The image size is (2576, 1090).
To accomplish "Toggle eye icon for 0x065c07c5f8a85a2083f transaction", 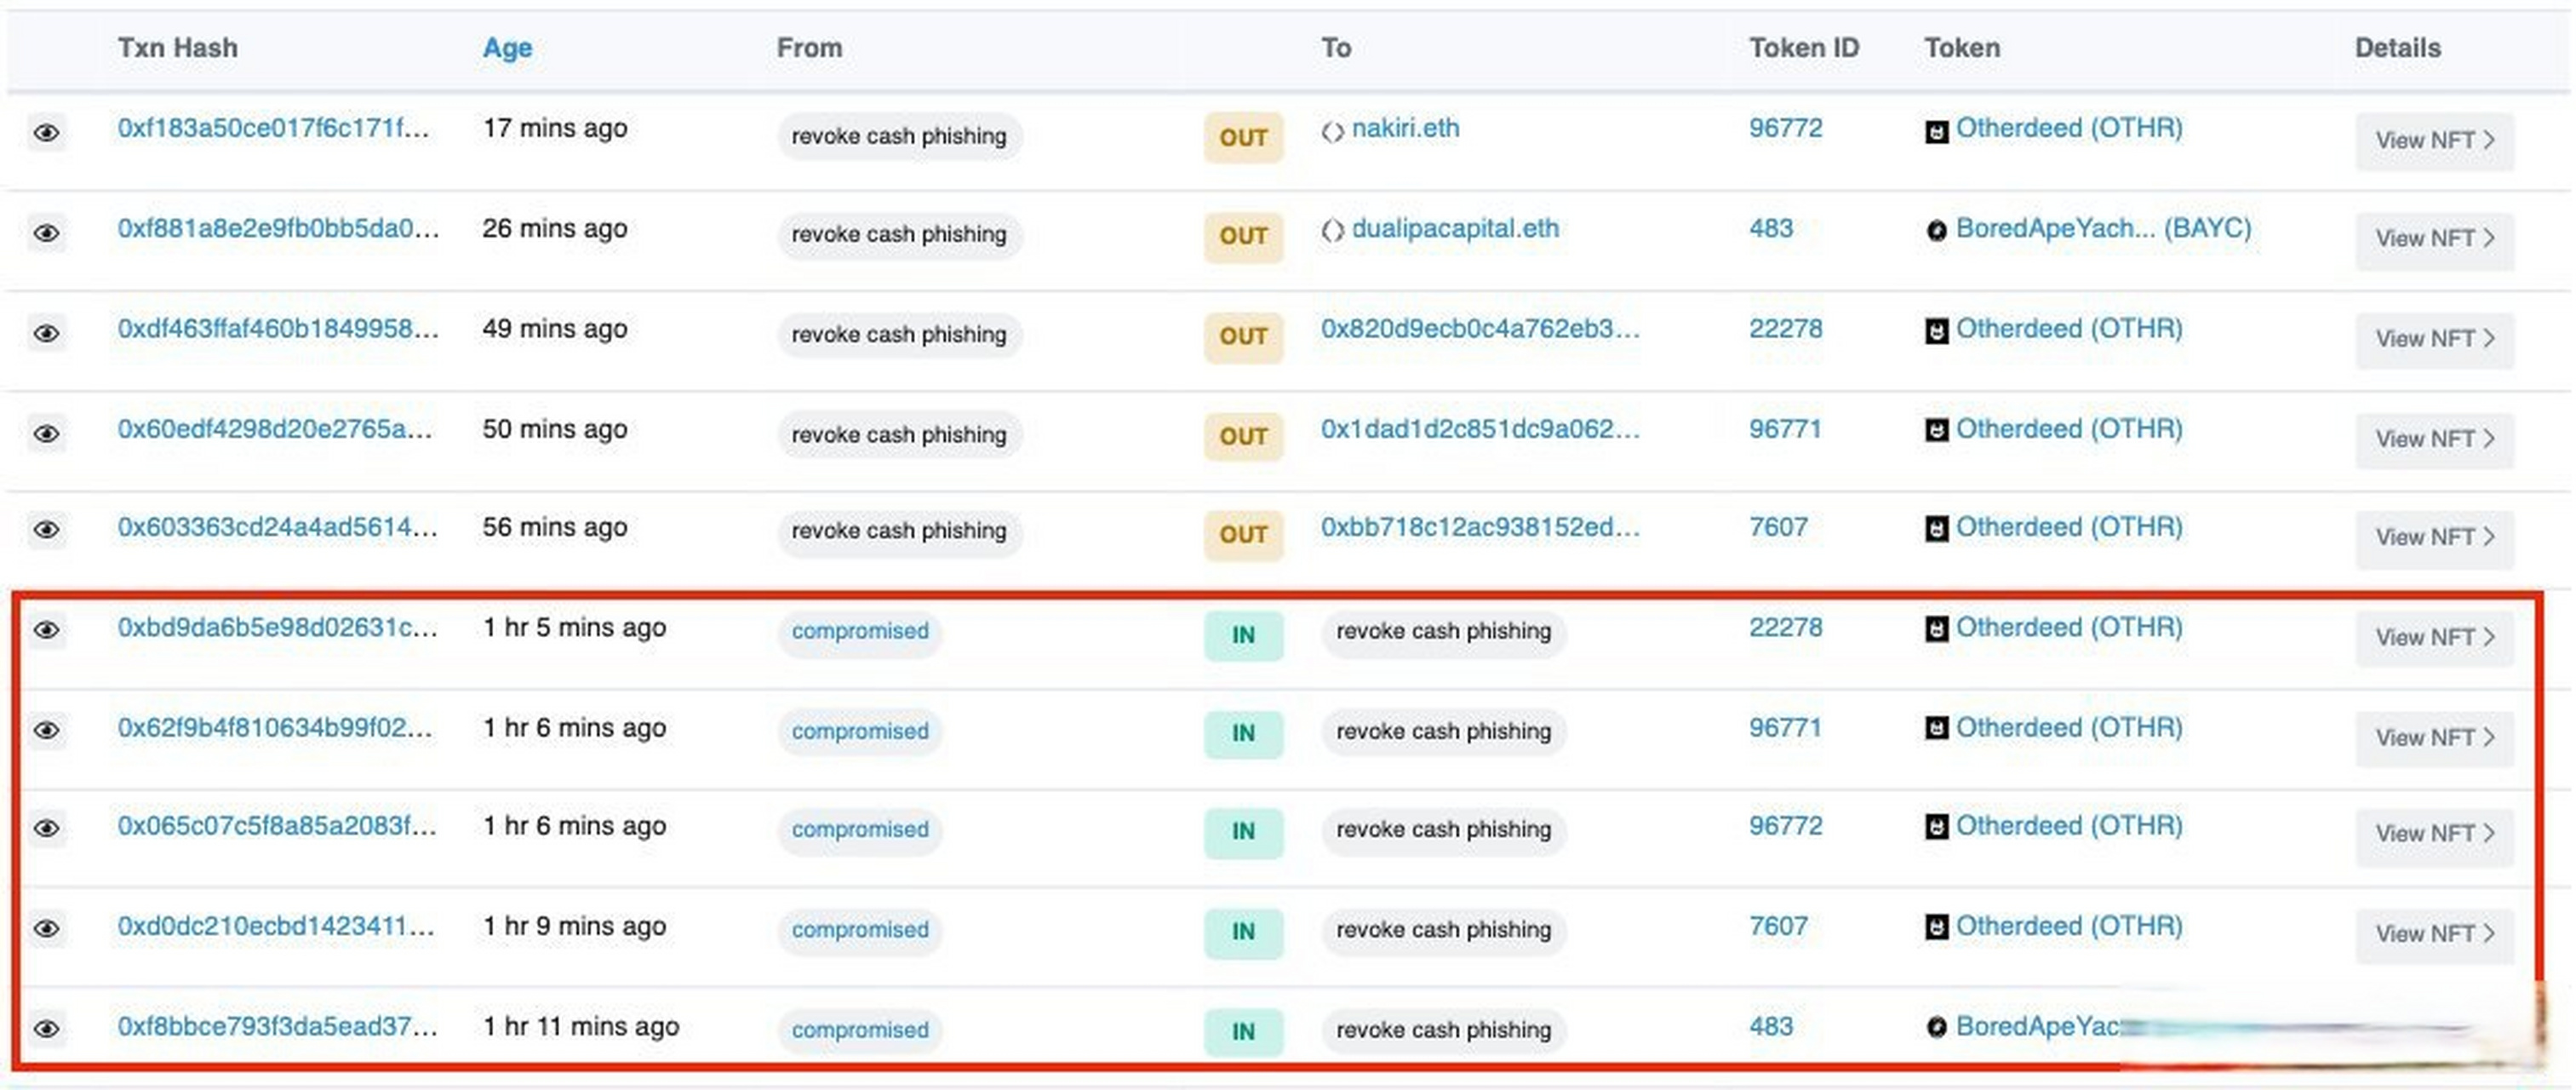I will pos(46,828).
